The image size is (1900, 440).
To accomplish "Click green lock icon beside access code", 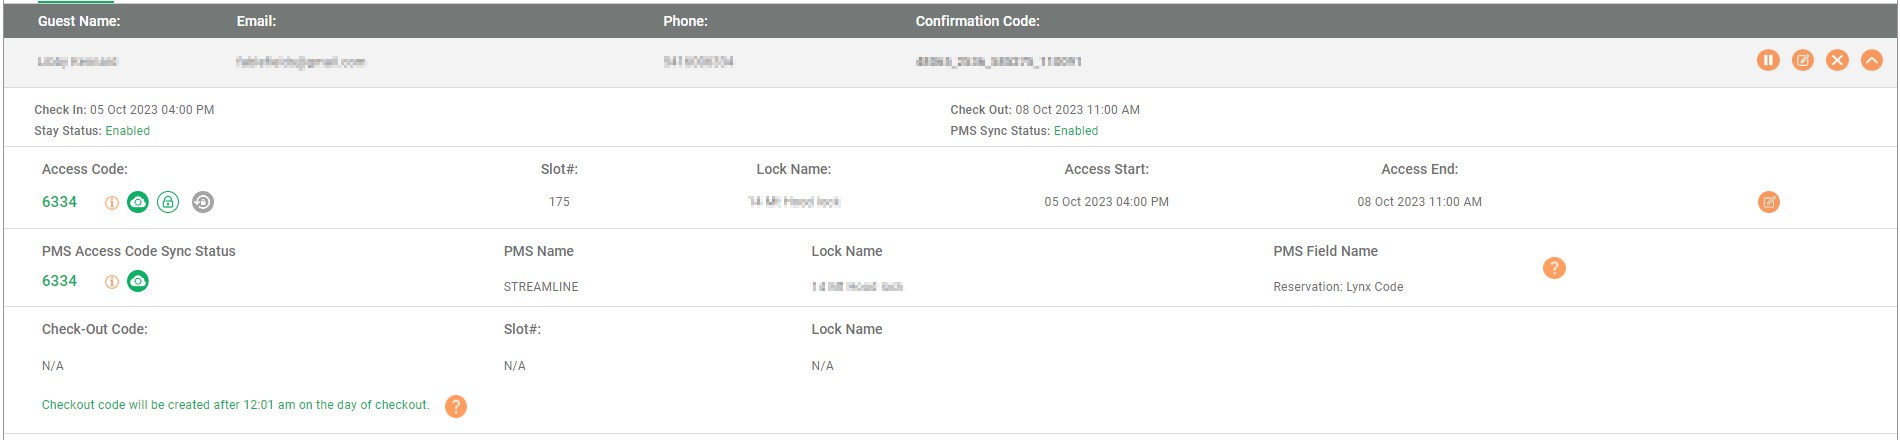I will tap(169, 202).
